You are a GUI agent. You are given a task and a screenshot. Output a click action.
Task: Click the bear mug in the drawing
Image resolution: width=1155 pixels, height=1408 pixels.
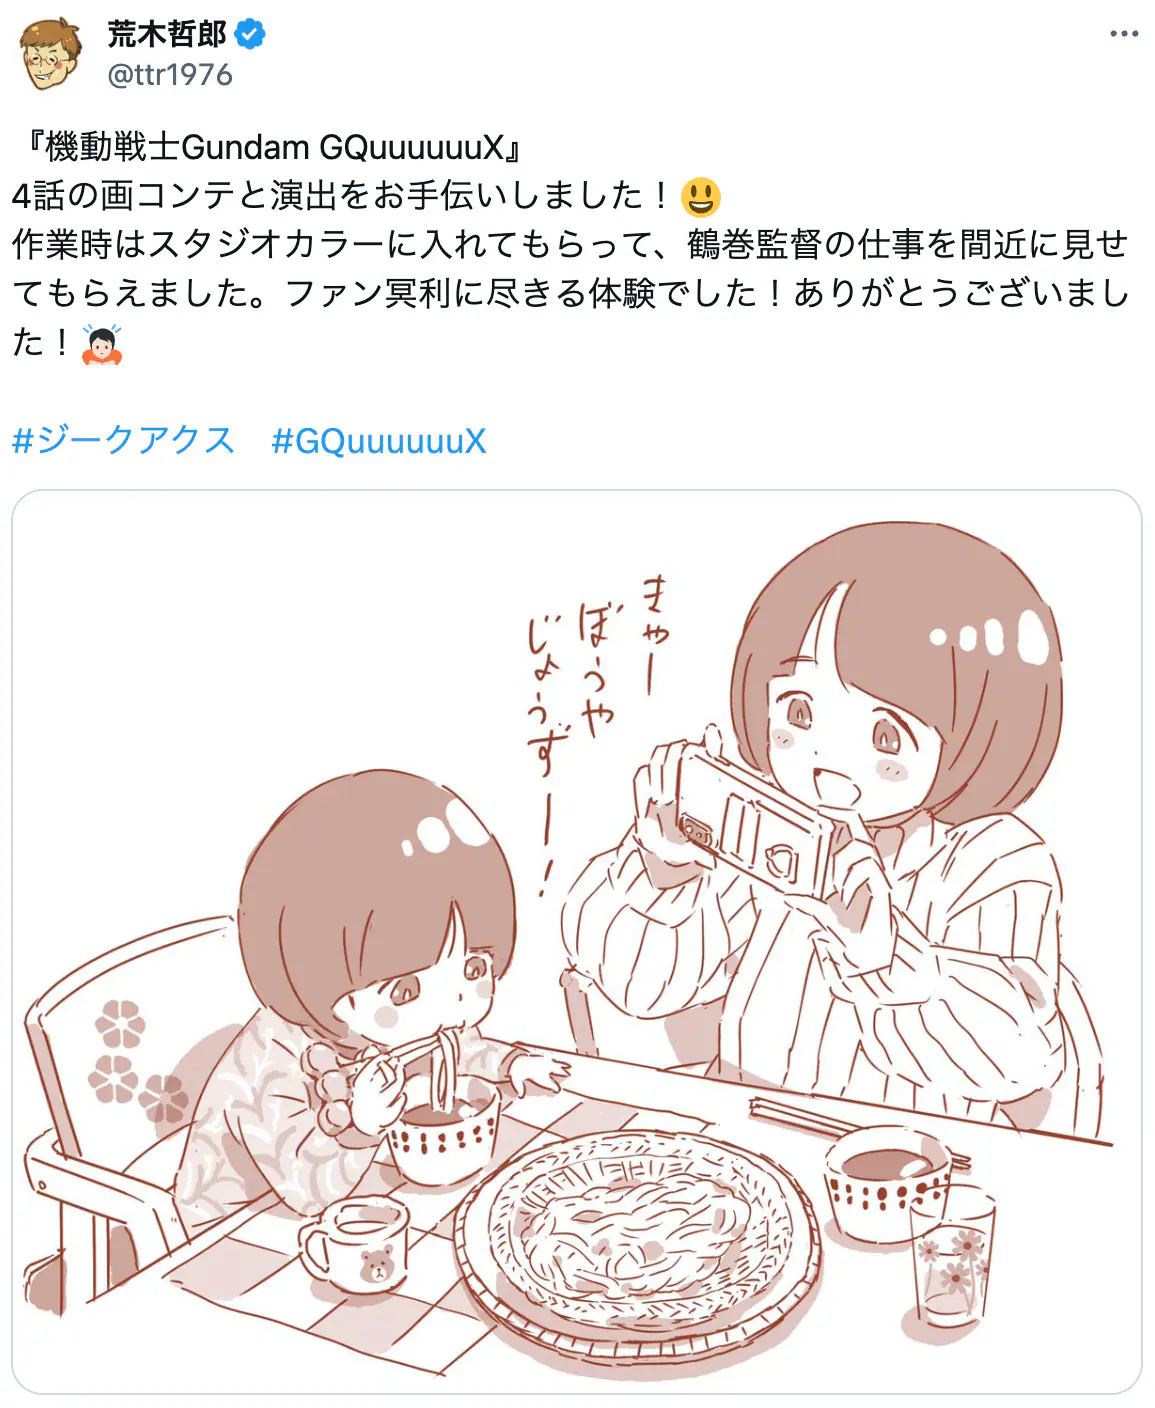click(x=355, y=1245)
